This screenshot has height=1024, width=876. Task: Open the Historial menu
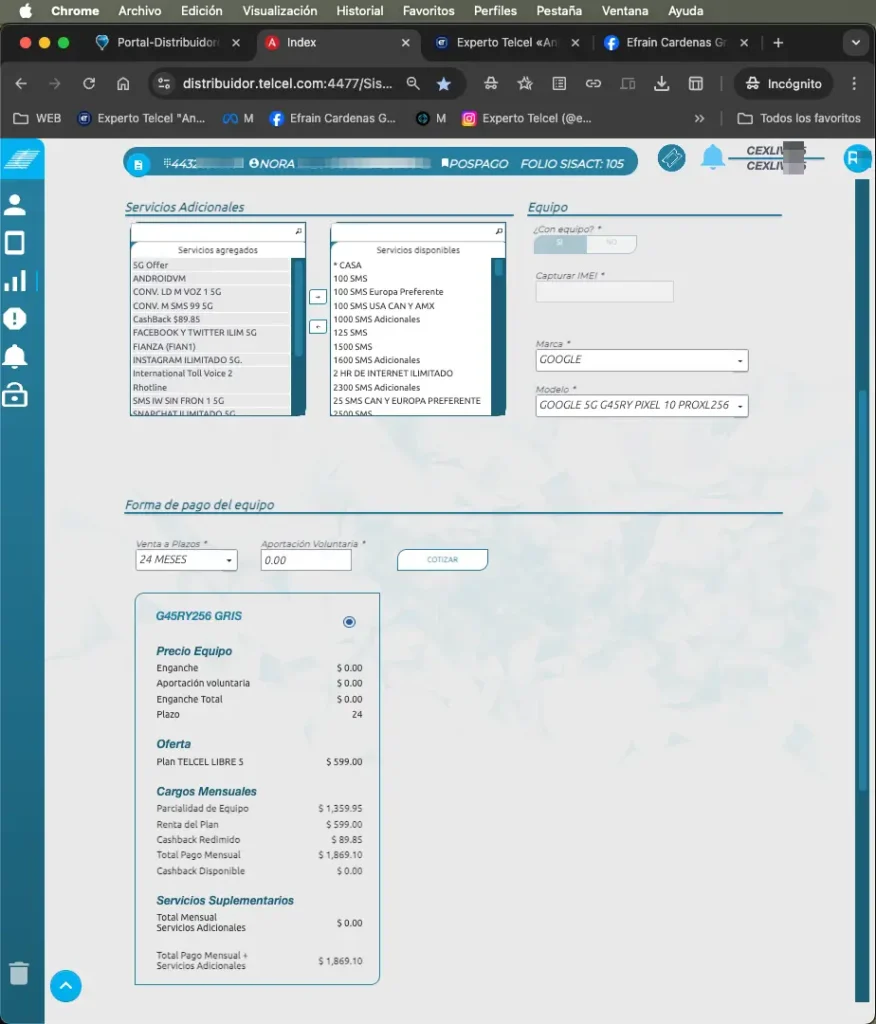pos(359,11)
